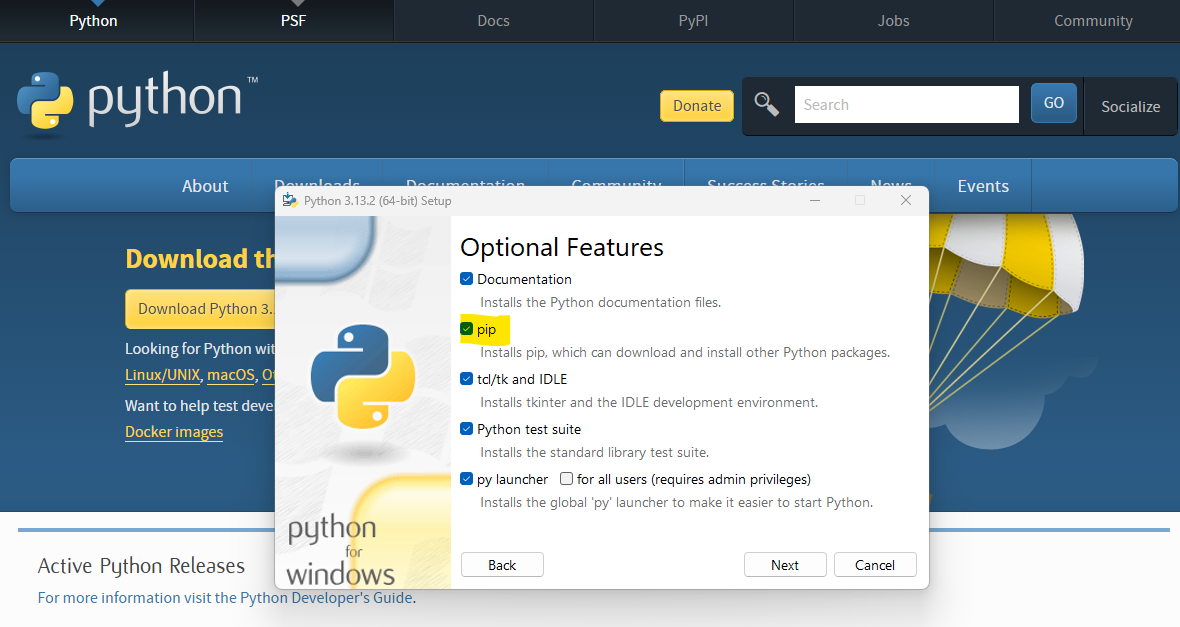Click 'Installs the standard library test suite.' text
The width and height of the screenshot is (1180, 627).
(595, 452)
